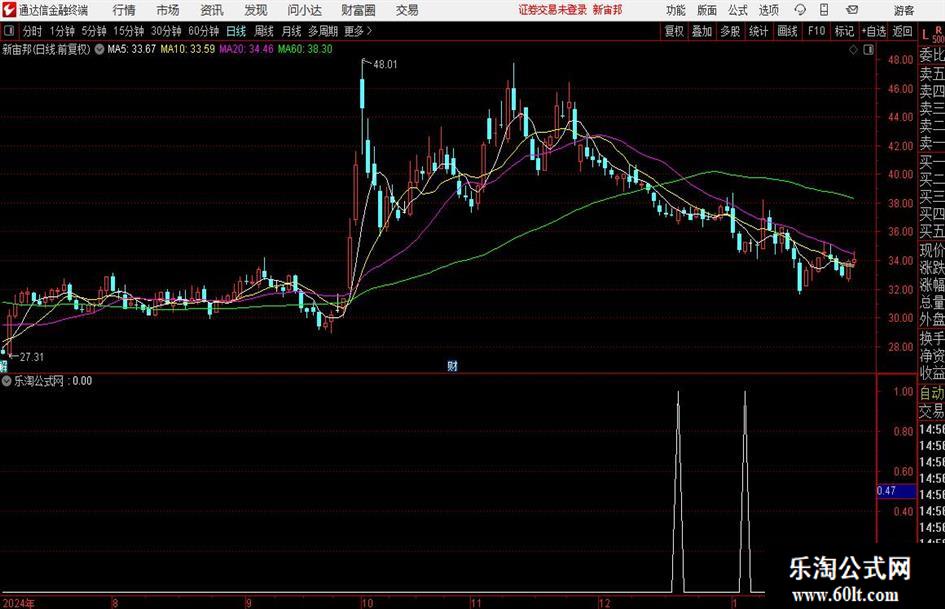The image size is (945, 609).
Task: Open 多周期 multi-period view
Action: click(323, 31)
